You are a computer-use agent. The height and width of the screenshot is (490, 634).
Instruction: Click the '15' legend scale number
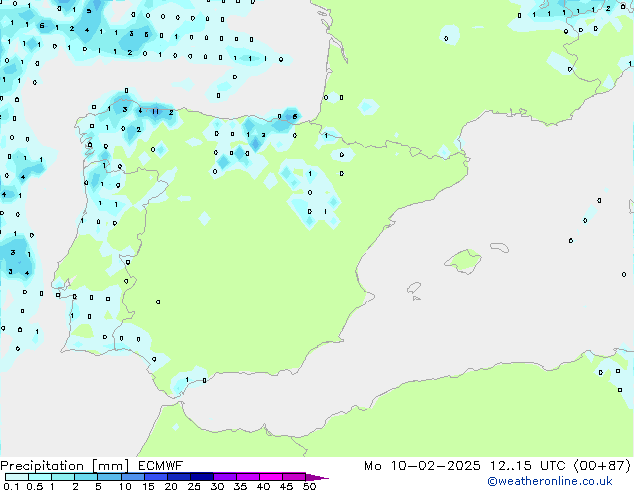(x=148, y=486)
